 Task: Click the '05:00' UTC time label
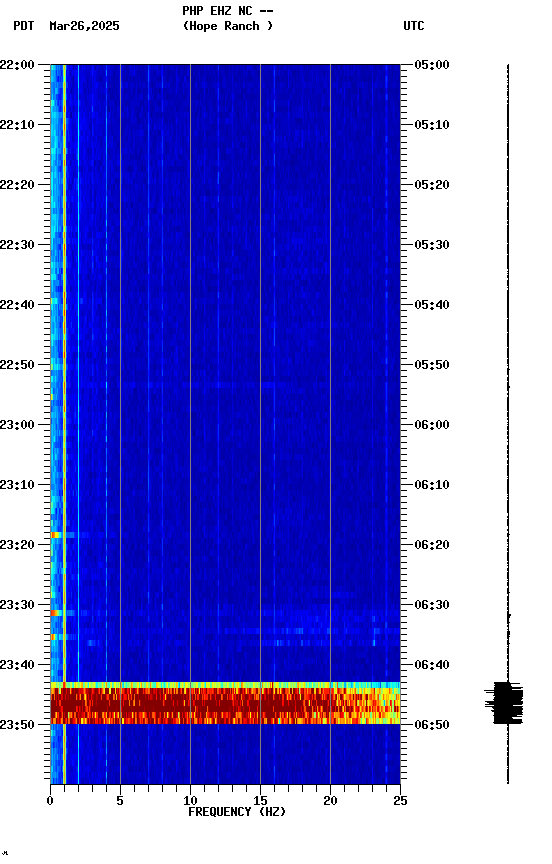pos(432,65)
